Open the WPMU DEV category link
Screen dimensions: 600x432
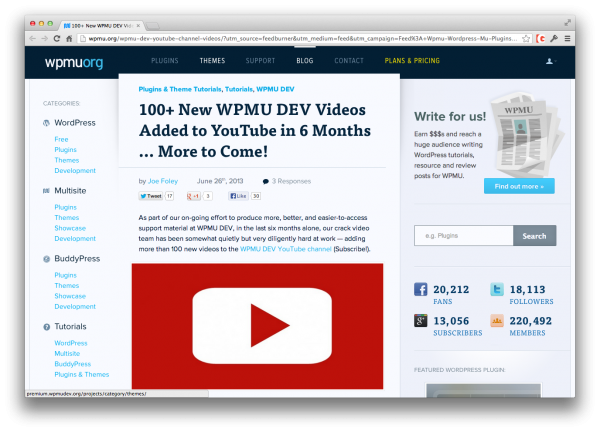(275, 89)
